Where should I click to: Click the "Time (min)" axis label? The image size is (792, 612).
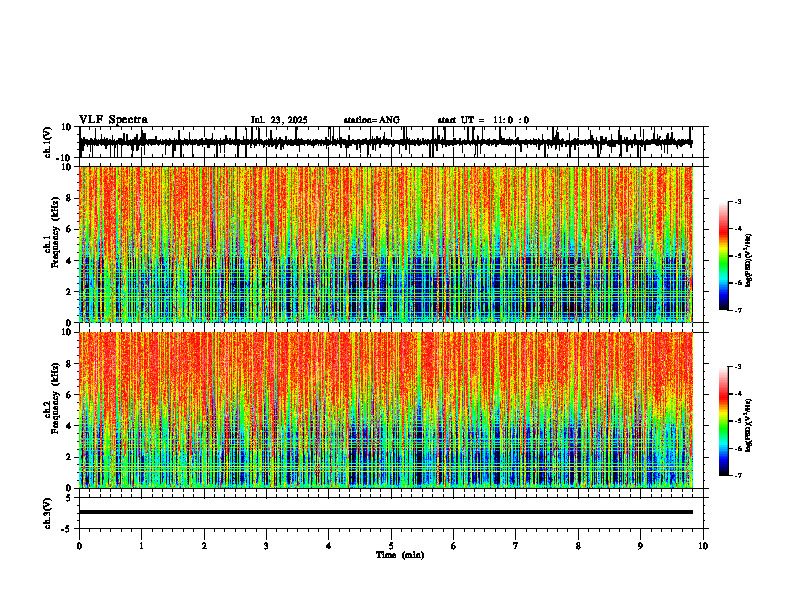[400, 555]
